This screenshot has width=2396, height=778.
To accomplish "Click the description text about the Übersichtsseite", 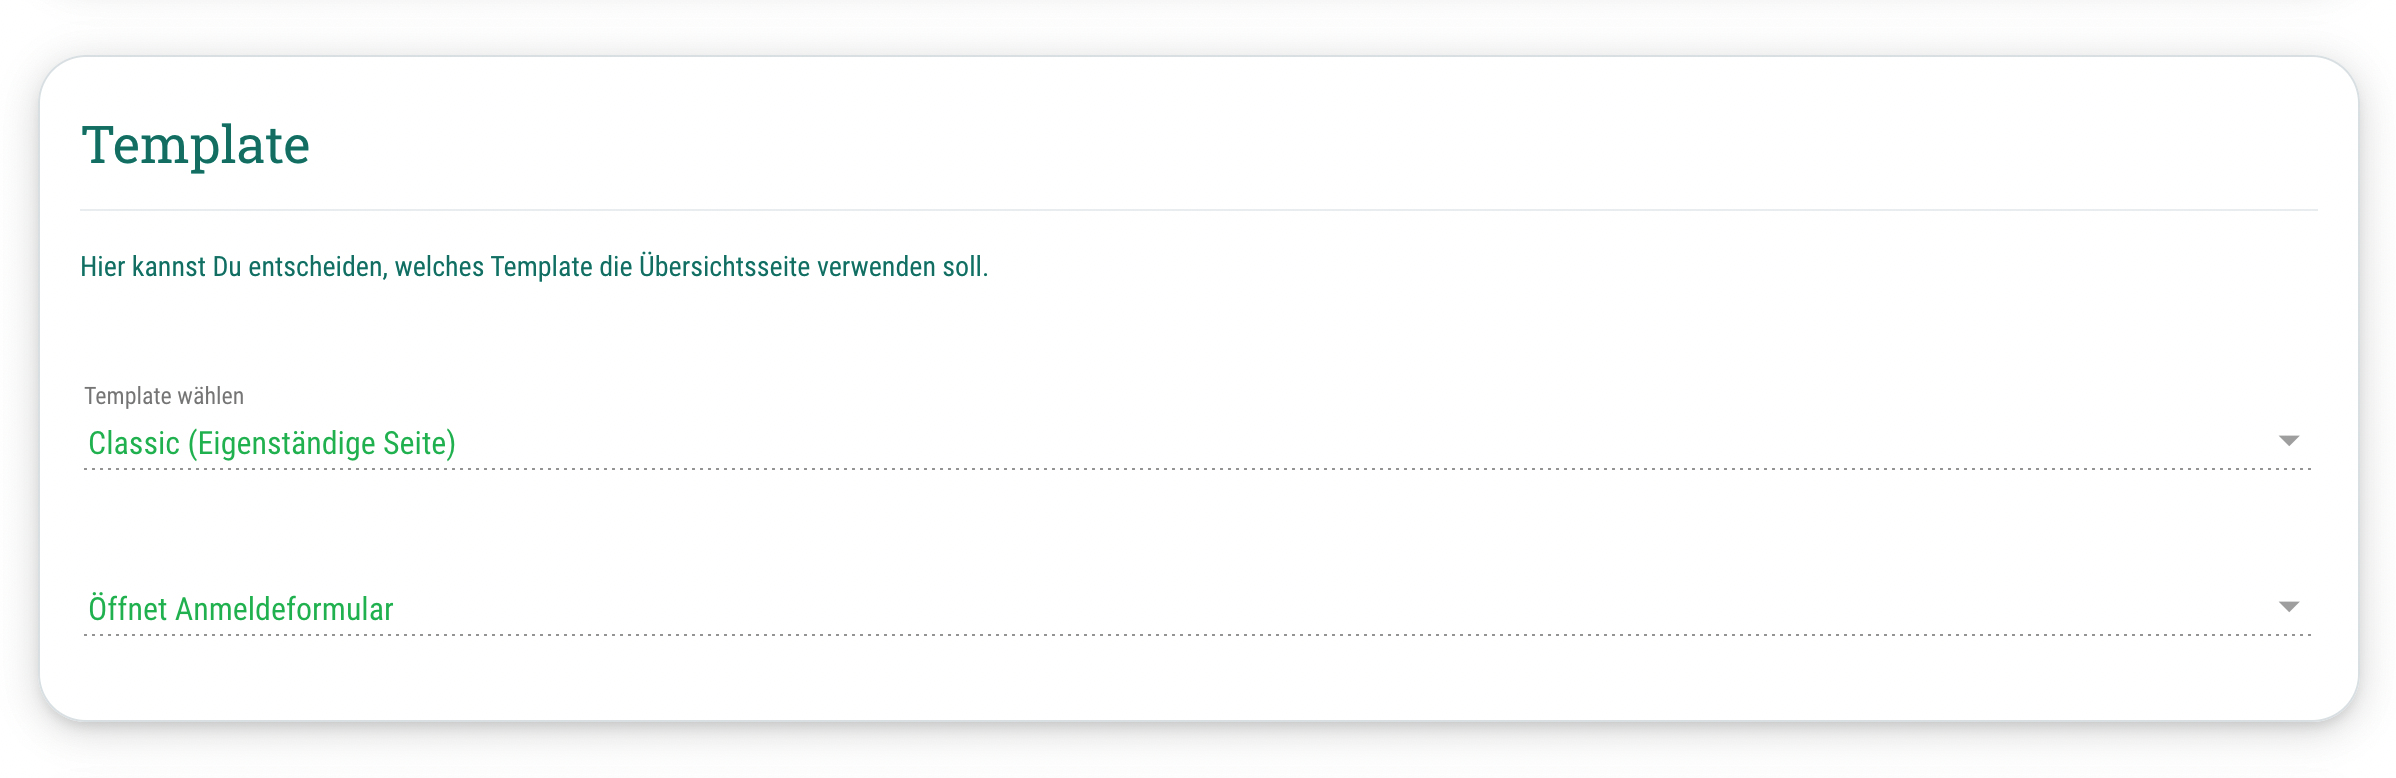I will (x=534, y=267).
